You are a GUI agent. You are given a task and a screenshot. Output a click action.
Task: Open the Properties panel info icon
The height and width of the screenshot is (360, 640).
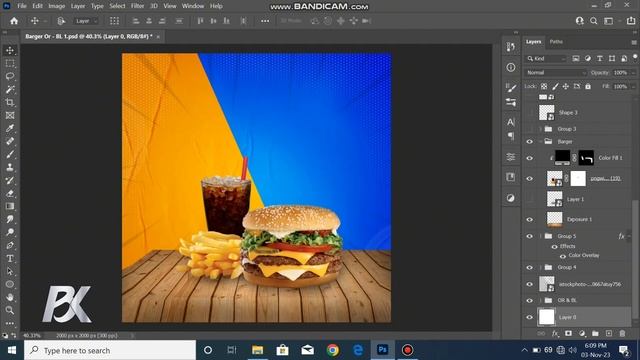pyautogui.click(x=511, y=67)
